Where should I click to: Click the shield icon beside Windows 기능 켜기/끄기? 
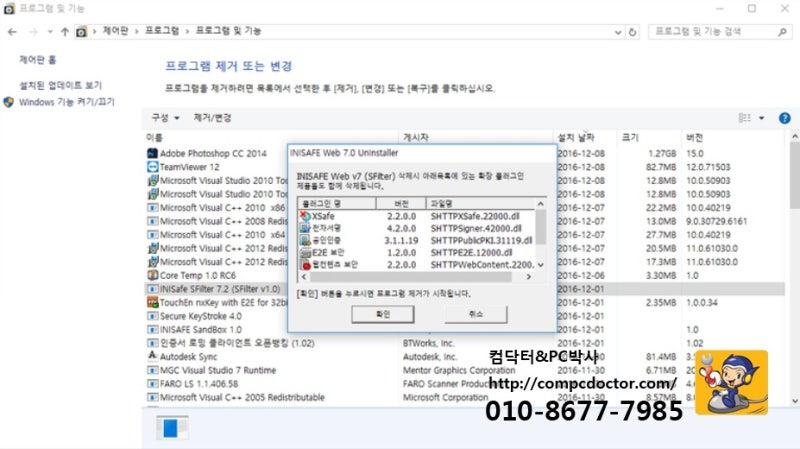9,102
